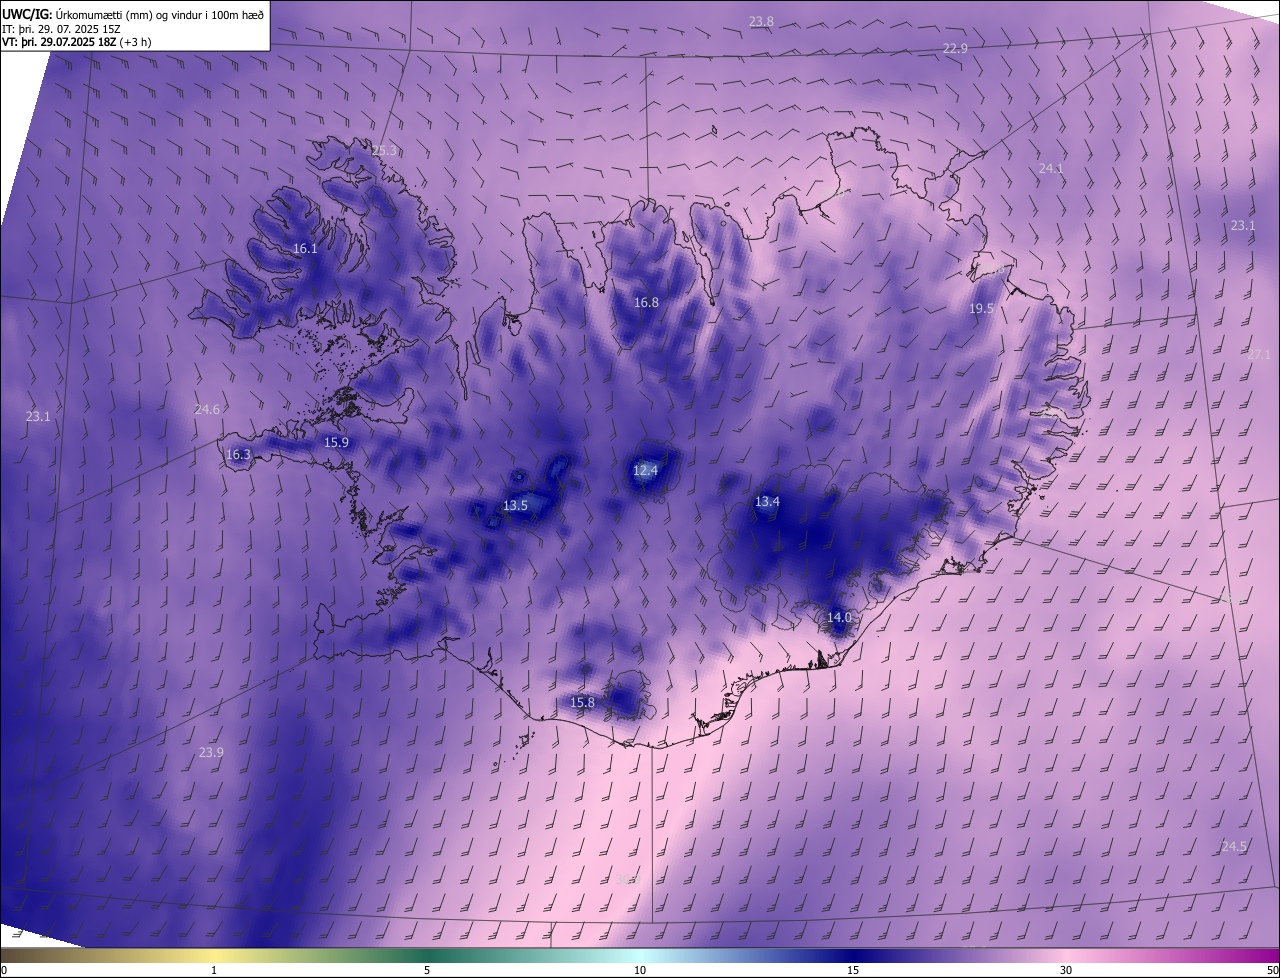The height and width of the screenshot is (978, 1280).
Task: Click the 23.8 value label
Action: click(761, 21)
